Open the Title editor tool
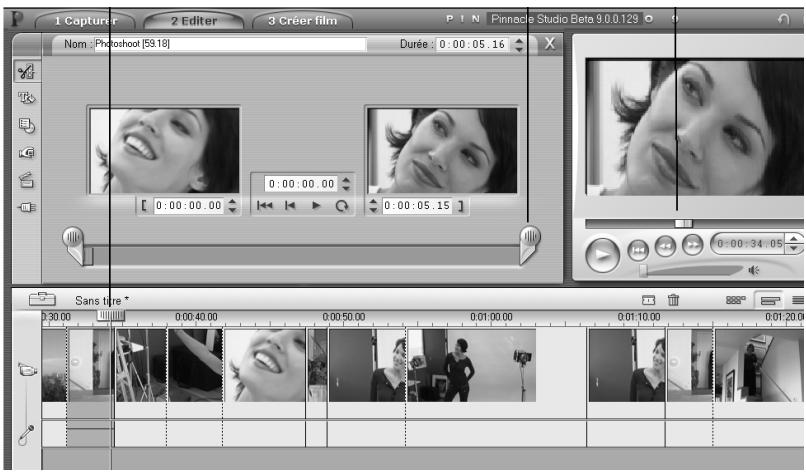806x473 pixels. [26, 98]
